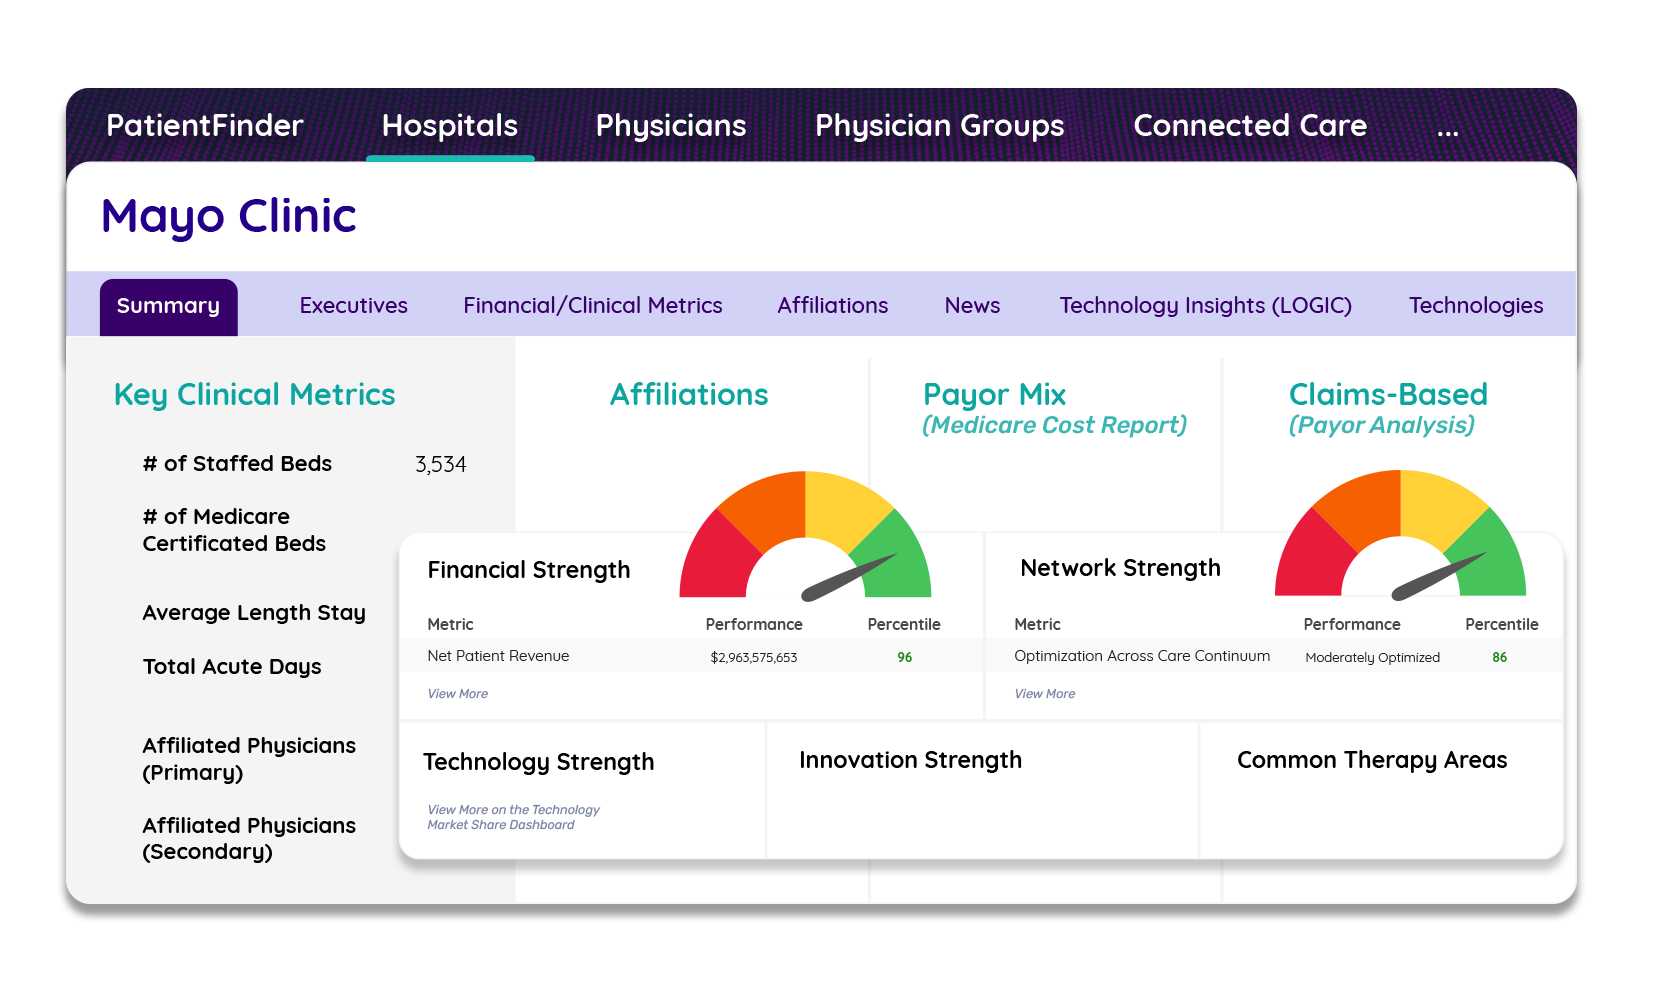Switch to the Technologies sub-tab
Viewport: 1656px width, 1008px height.
[x=1476, y=306]
